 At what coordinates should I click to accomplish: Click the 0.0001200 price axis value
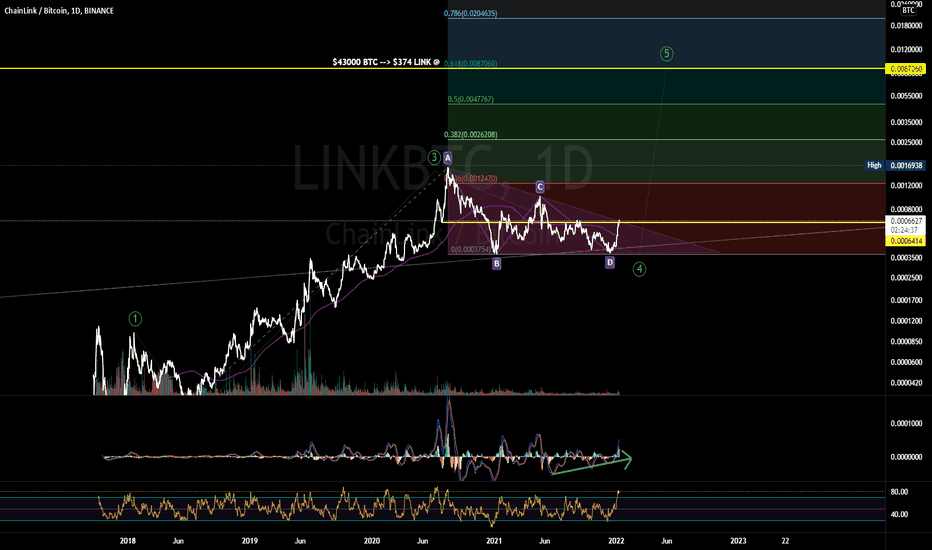click(906, 321)
